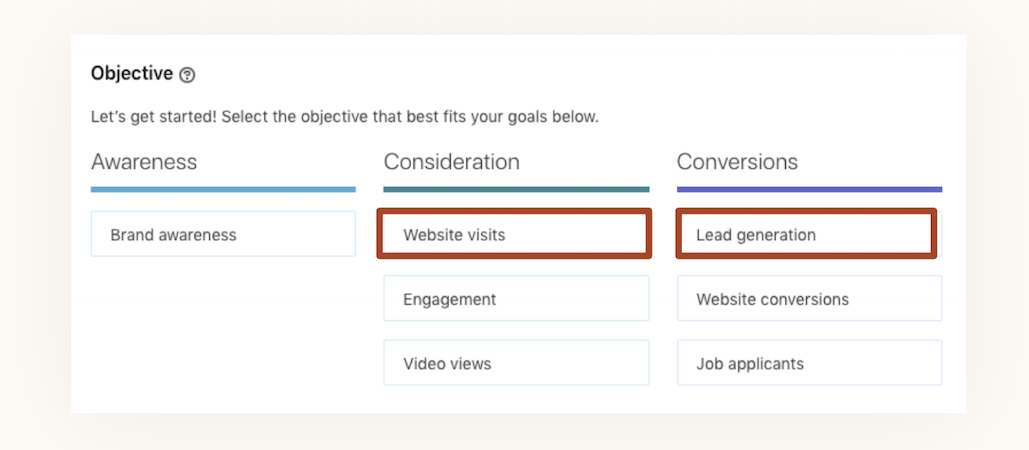This screenshot has height=450, width=1029.
Task: Pick the Engagement objective option
Action: point(515,299)
